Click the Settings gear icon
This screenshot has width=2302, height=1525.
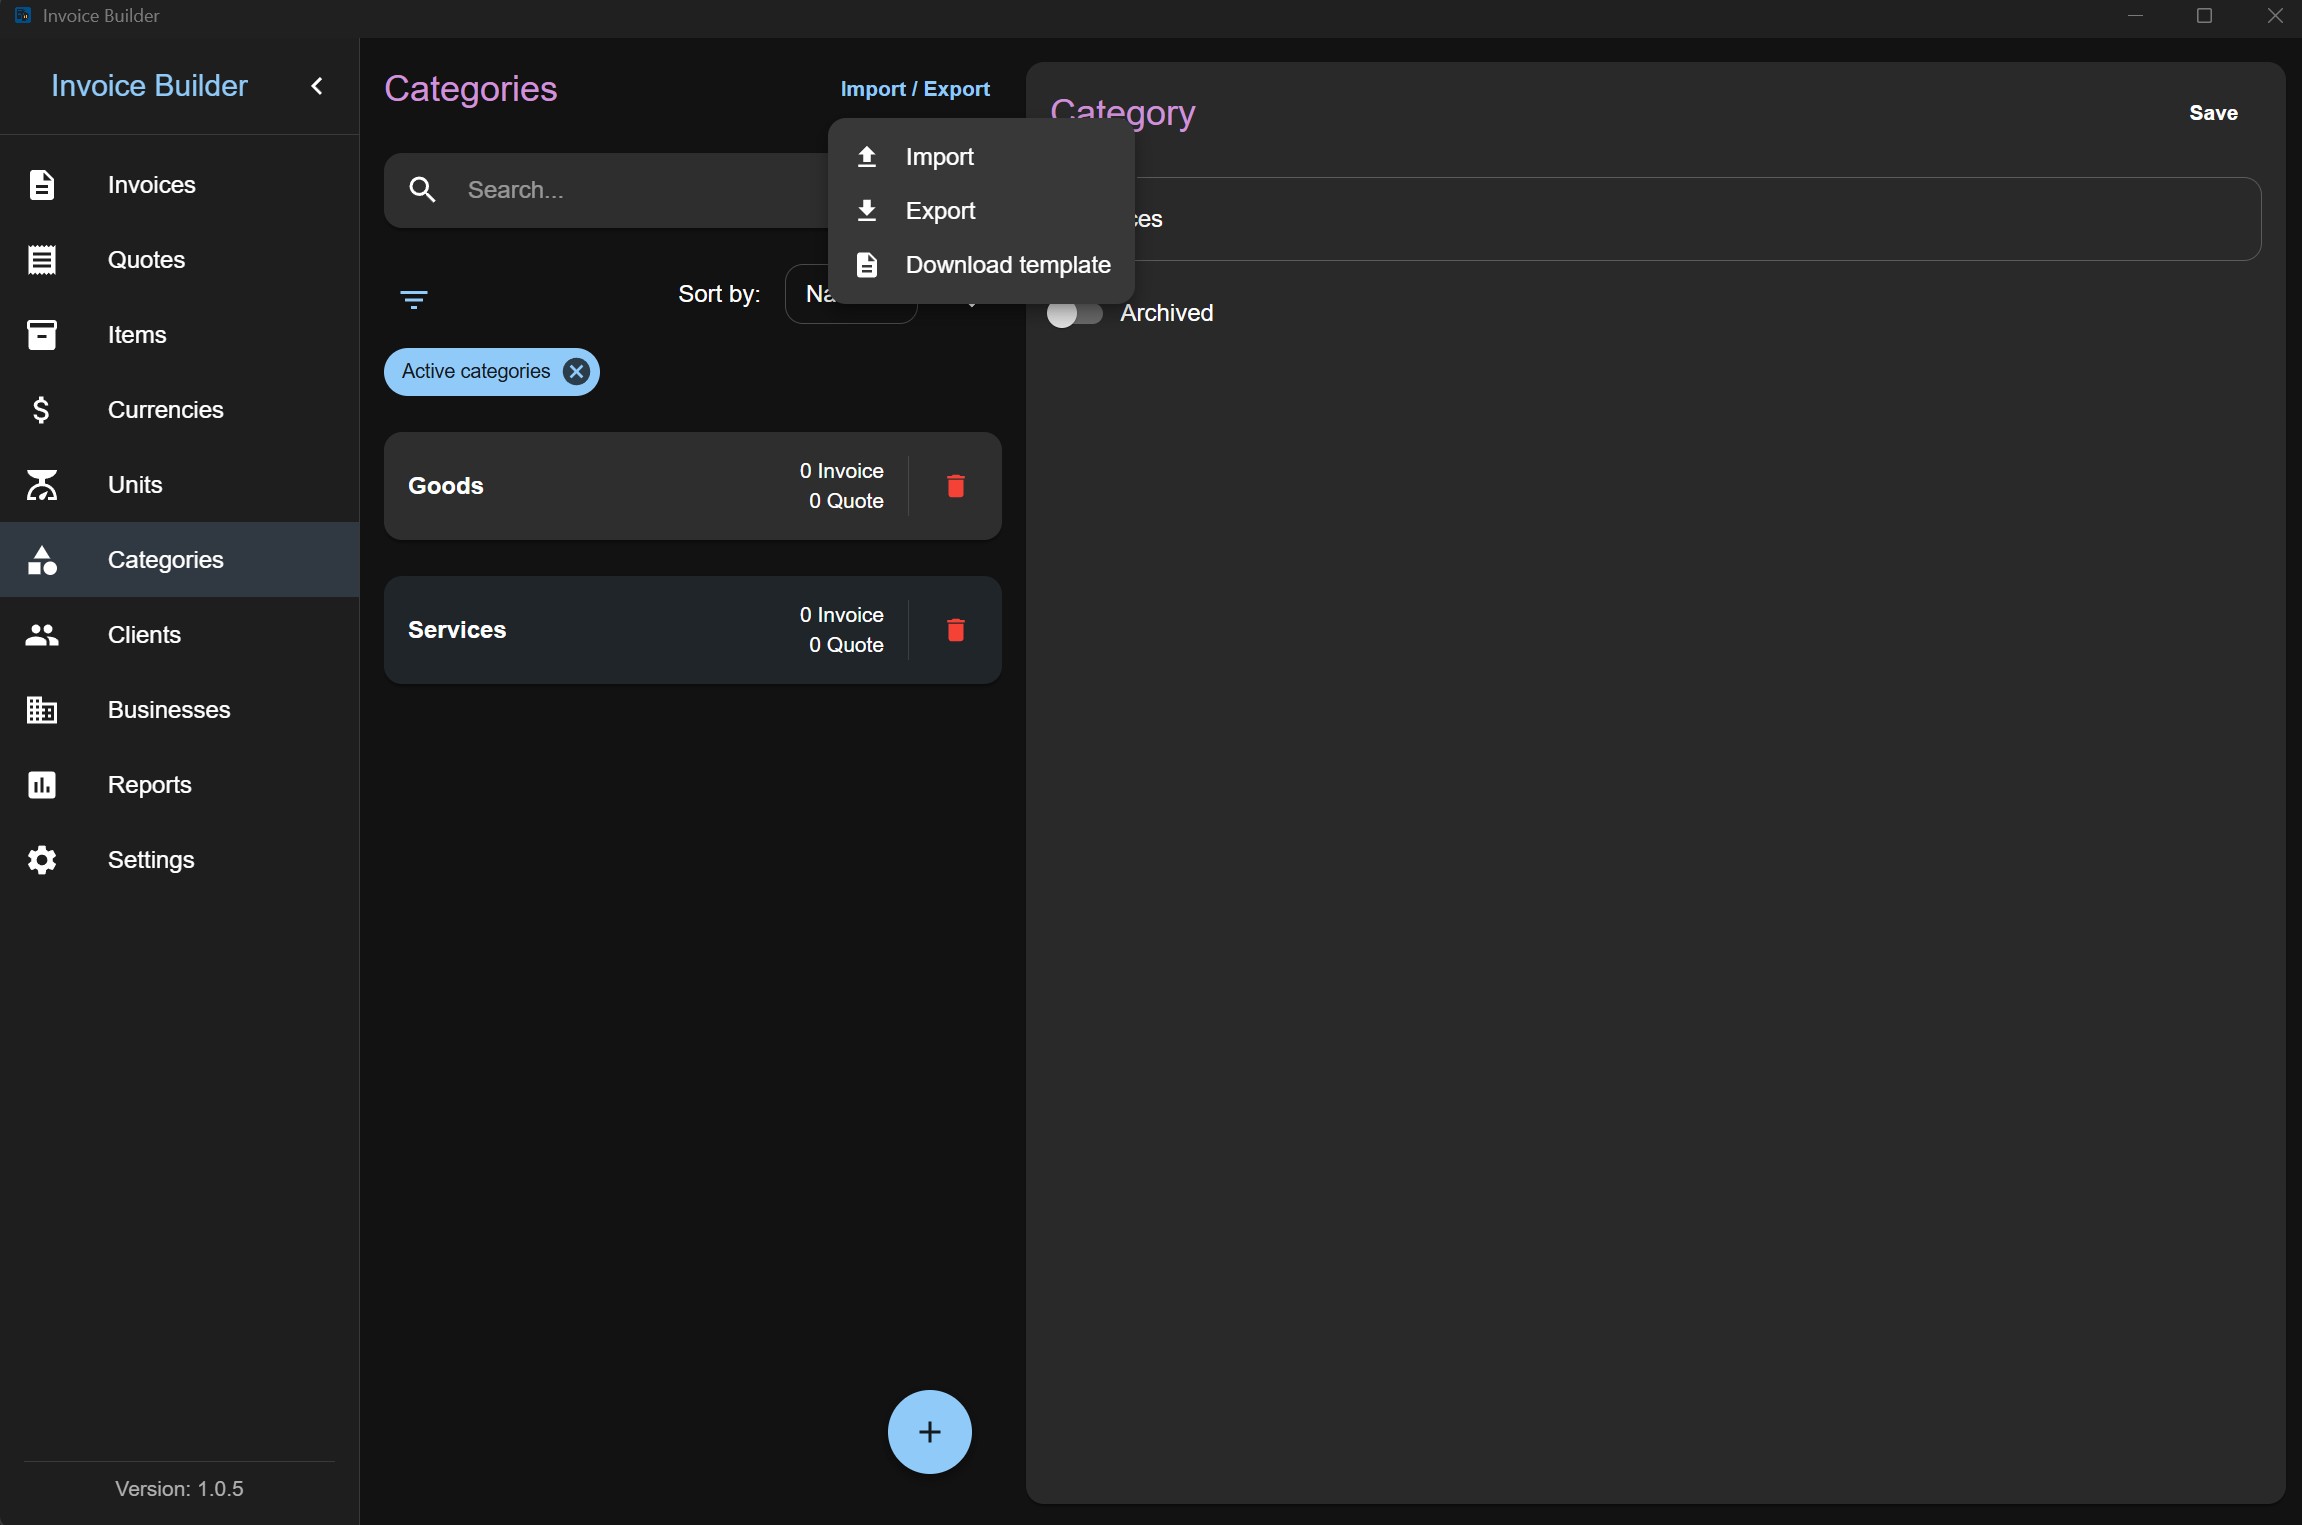pos(41,860)
